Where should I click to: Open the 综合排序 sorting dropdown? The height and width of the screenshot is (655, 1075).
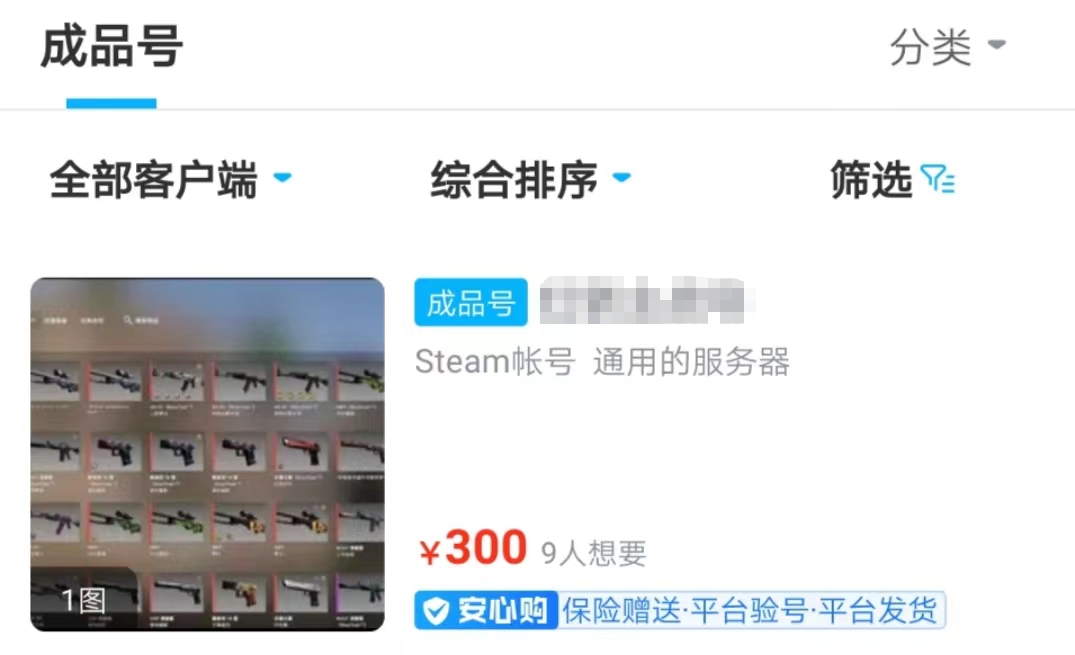click(531, 180)
